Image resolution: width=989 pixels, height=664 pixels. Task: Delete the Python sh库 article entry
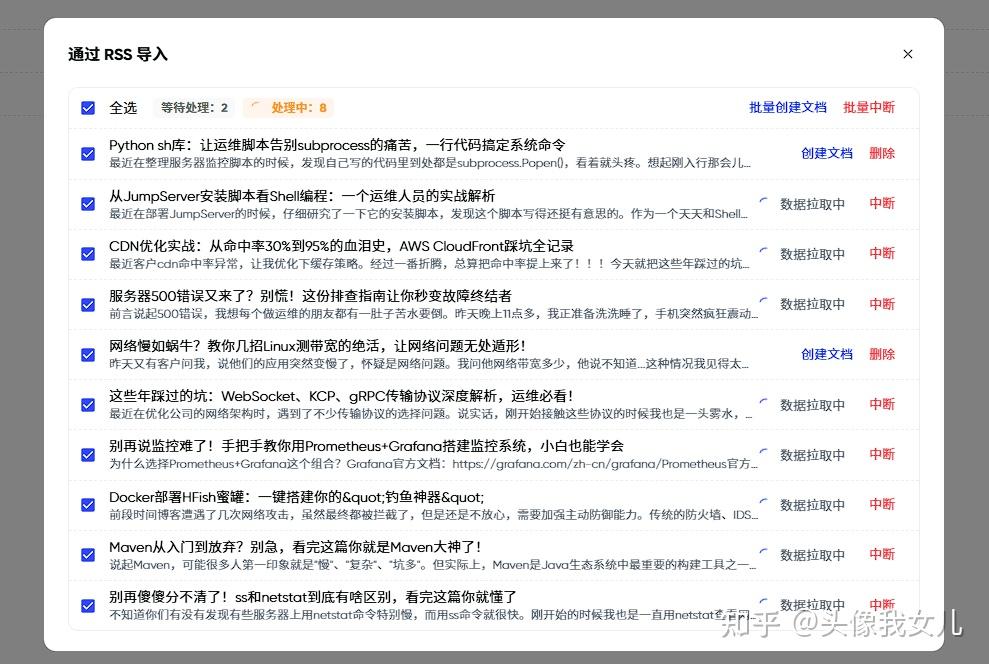coord(881,154)
